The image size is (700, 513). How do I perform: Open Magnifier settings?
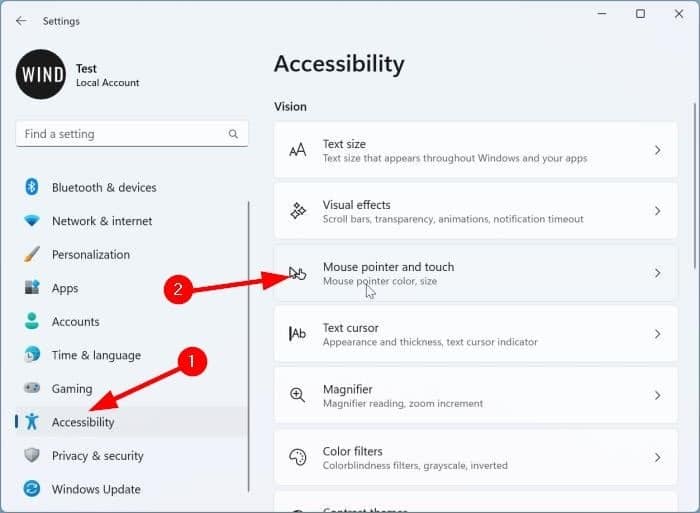tap(476, 395)
